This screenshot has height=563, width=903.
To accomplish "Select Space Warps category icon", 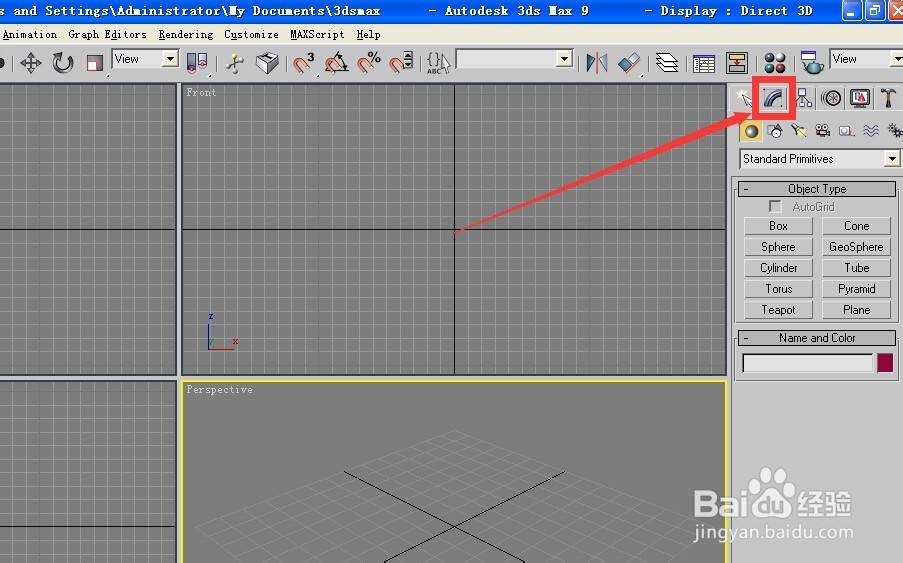I will [870, 131].
